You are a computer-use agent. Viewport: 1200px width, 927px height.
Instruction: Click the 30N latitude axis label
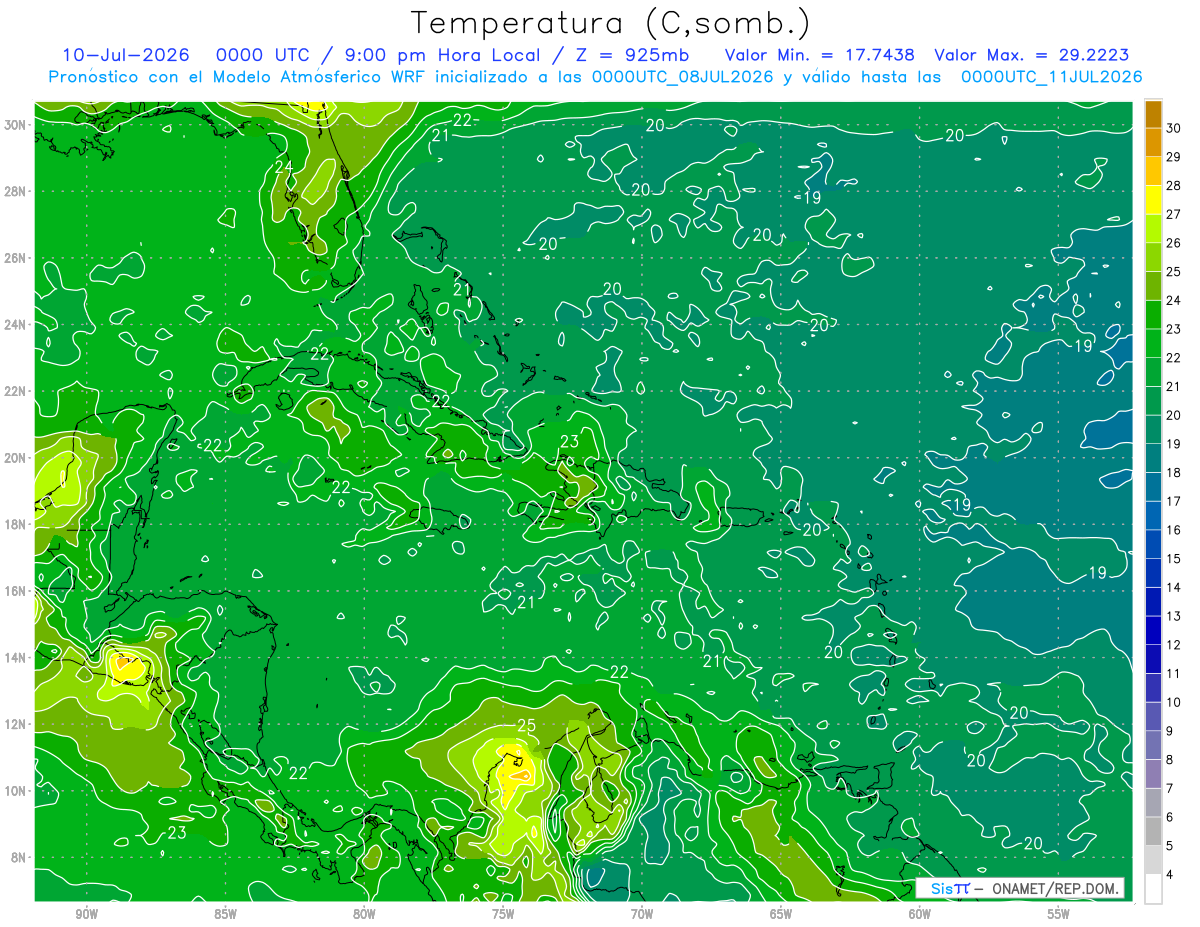(15, 125)
